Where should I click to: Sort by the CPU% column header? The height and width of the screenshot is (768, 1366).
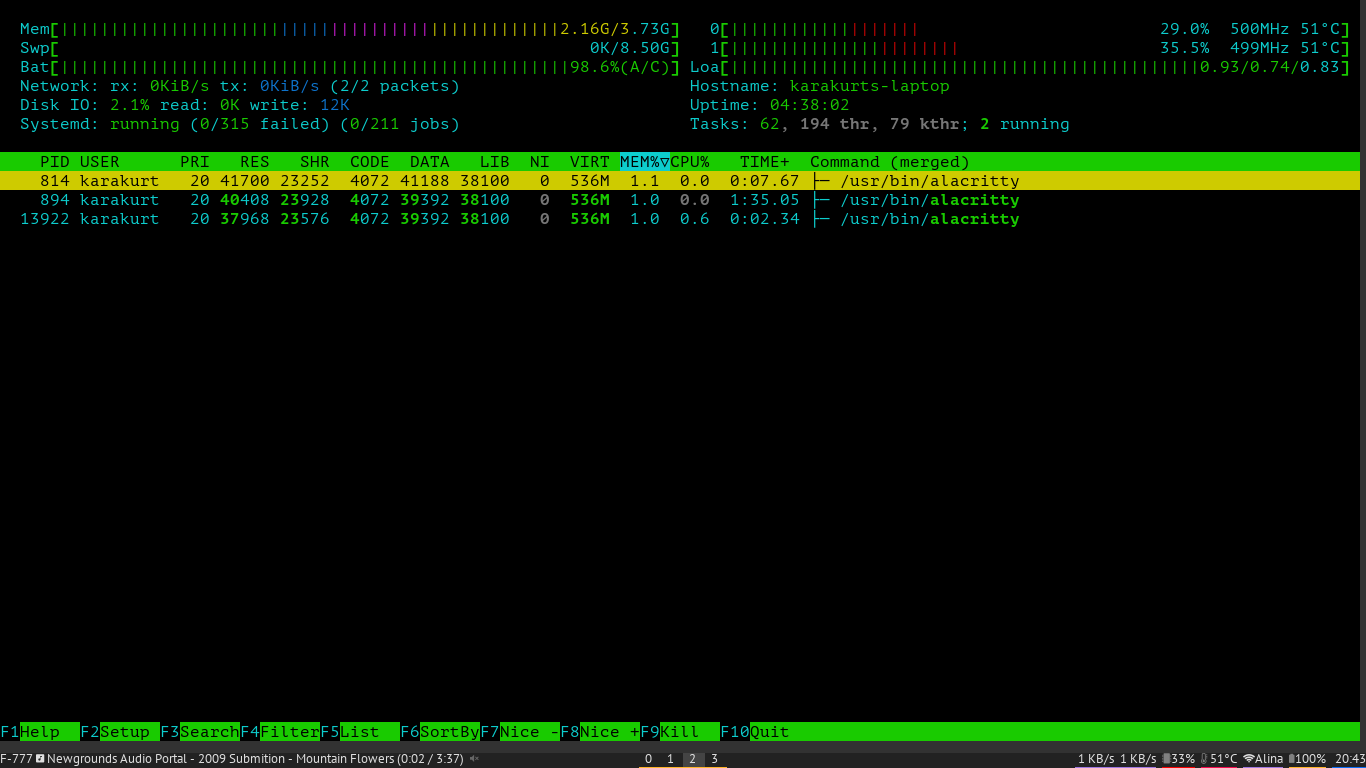click(690, 162)
